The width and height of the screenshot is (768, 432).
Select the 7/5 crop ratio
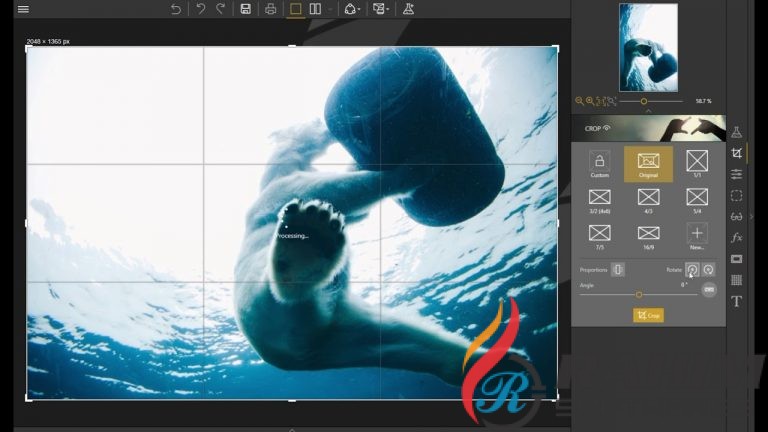point(600,237)
